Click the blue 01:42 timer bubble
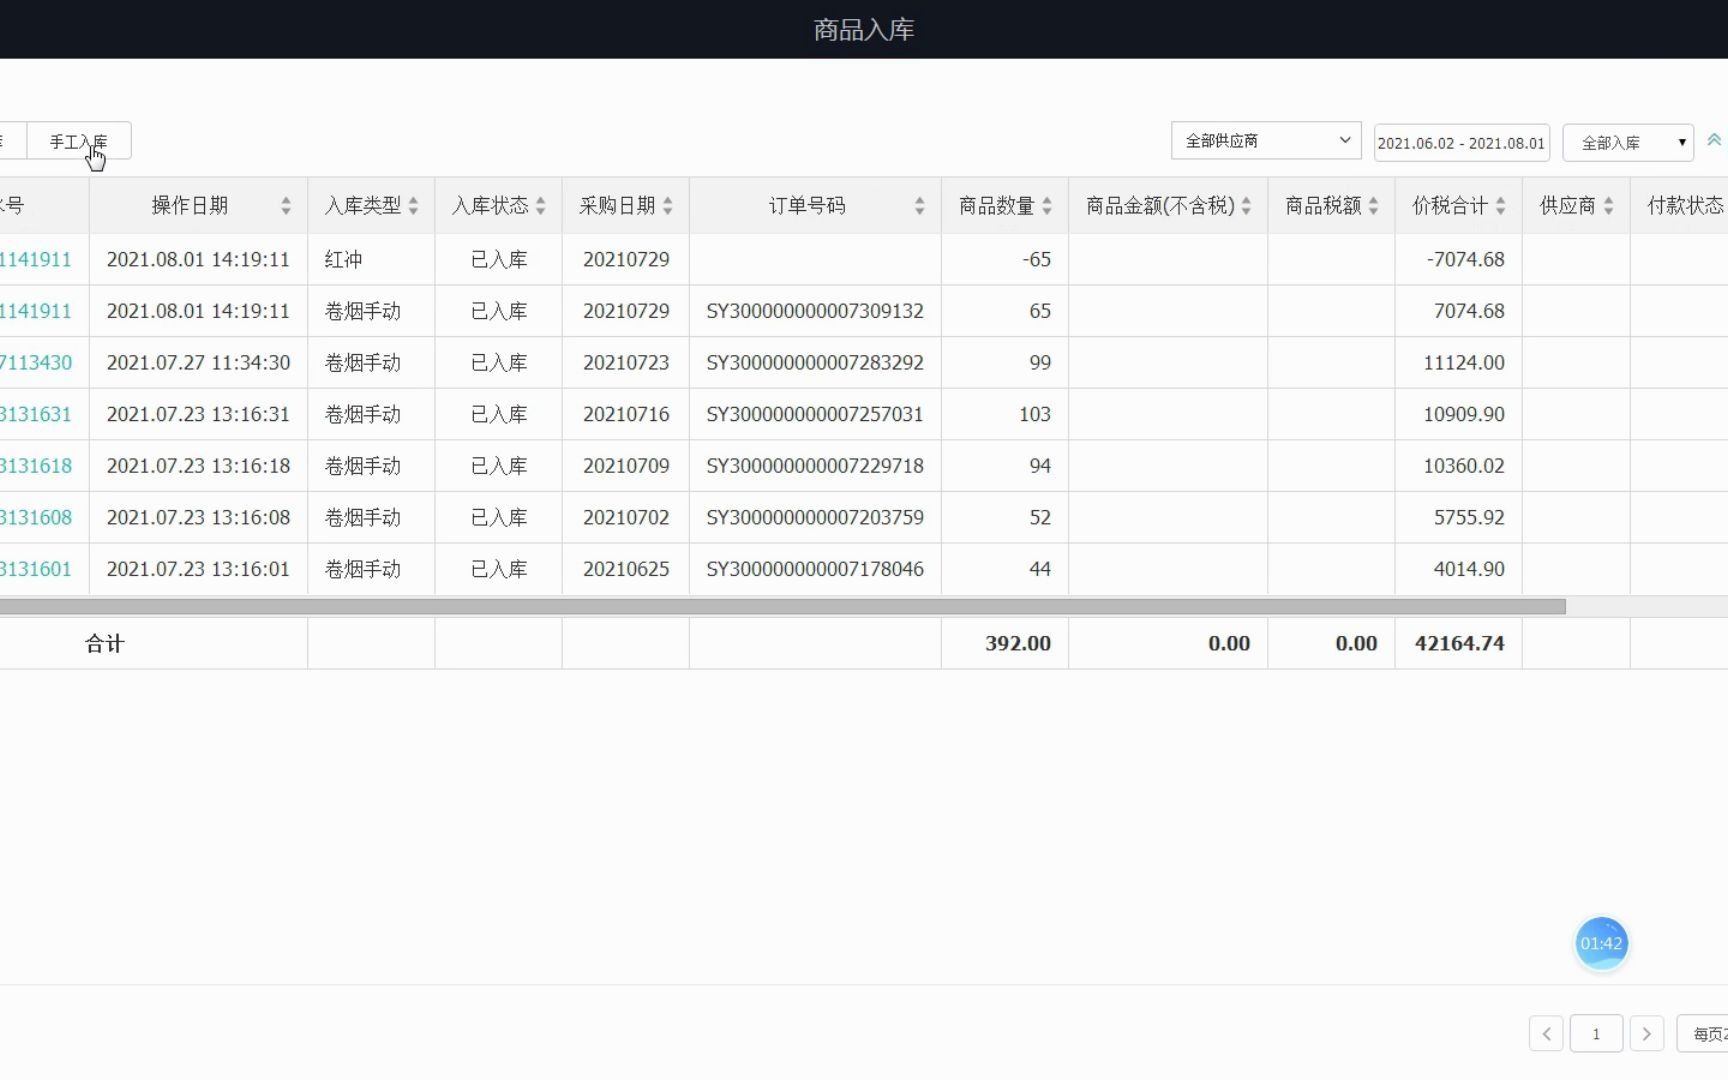Screen dimensions: 1728x1080 pyautogui.click(x=1601, y=943)
